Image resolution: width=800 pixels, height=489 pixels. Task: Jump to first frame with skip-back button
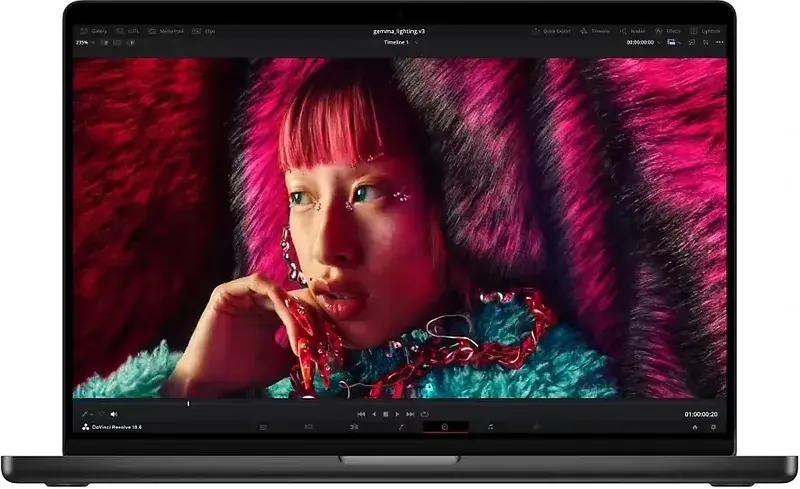pyautogui.click(x=361, y=414)
